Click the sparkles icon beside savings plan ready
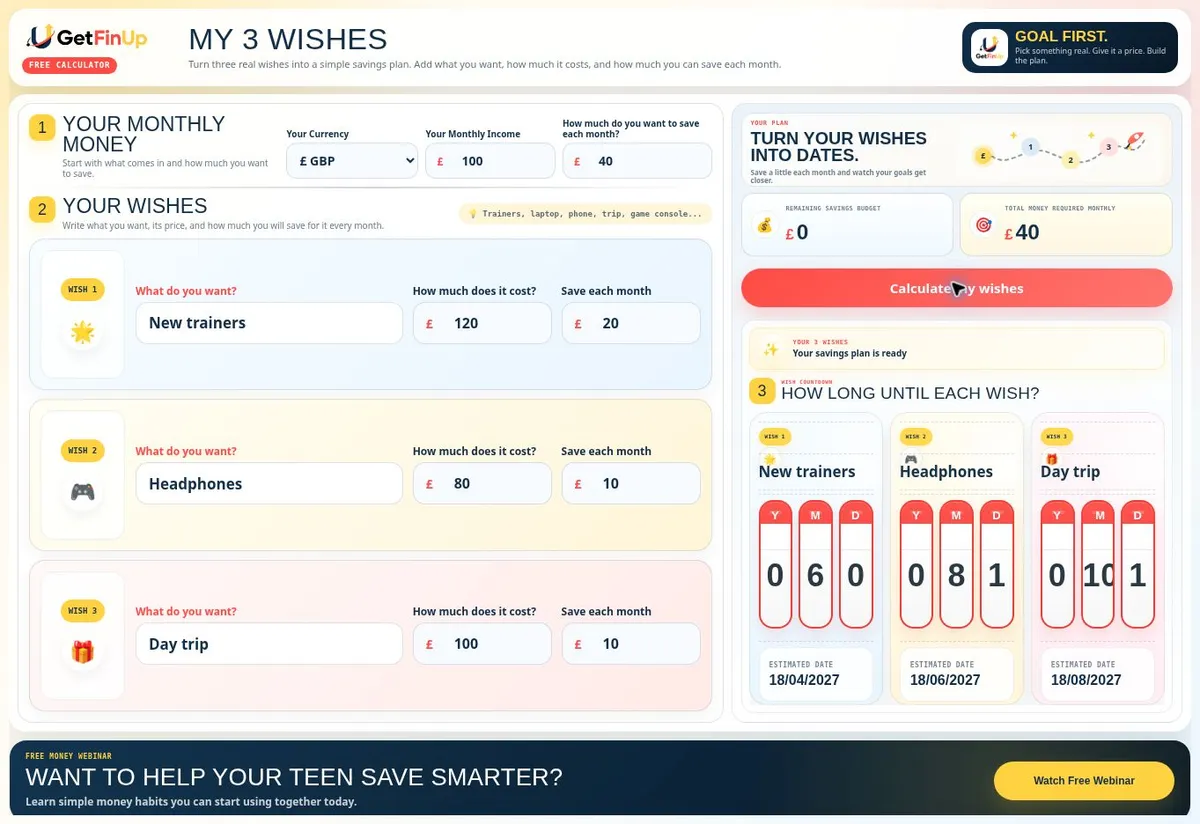The image size is (1200, 824). pyautogui.click(x=771, y=349)
